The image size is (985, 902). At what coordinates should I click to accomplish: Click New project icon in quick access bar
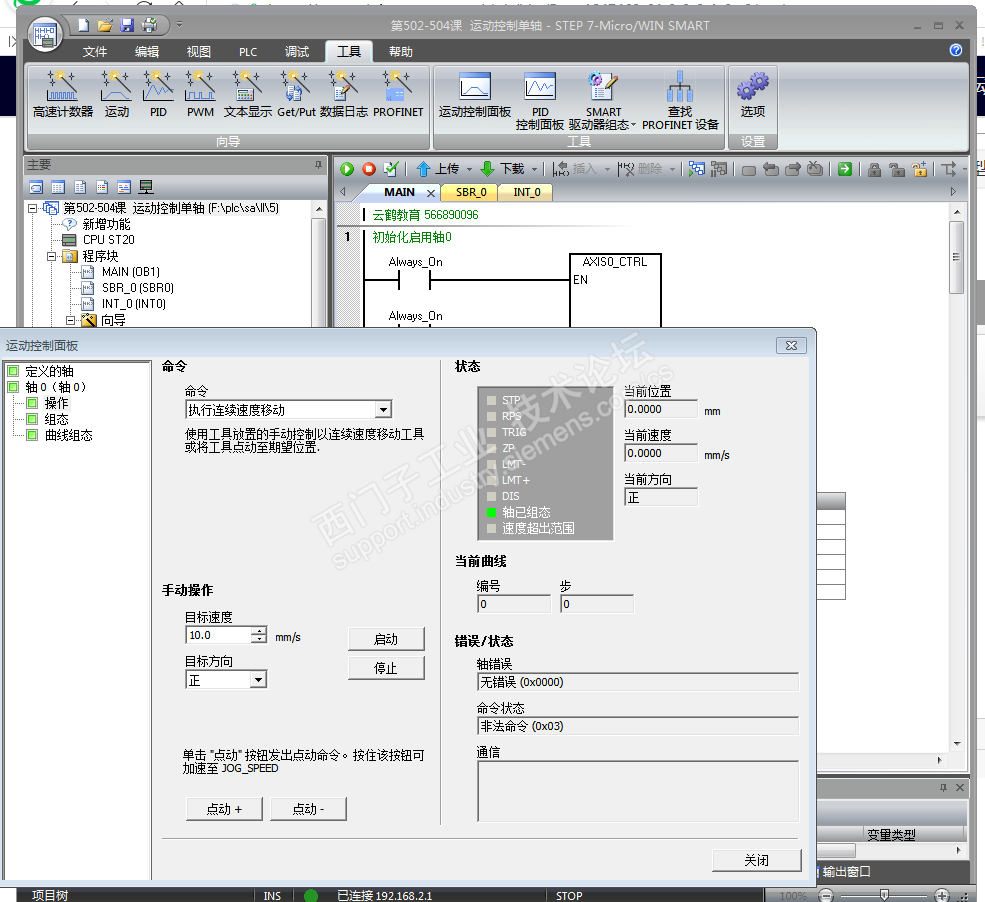pos(84,25)
